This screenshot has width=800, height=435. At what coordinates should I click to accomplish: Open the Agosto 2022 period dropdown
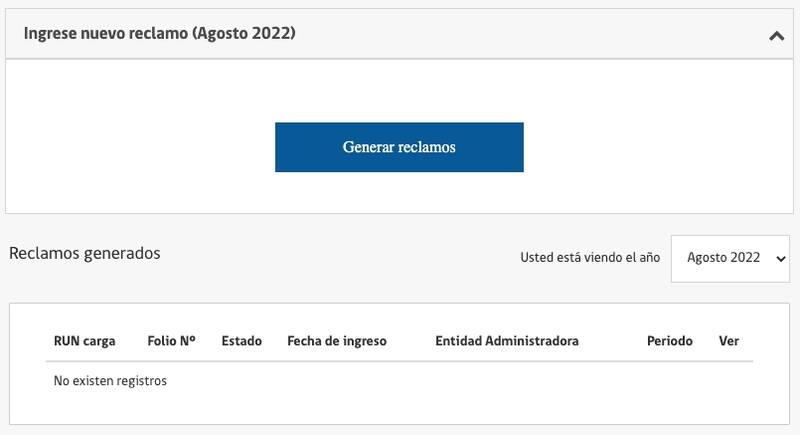[729, 258]
